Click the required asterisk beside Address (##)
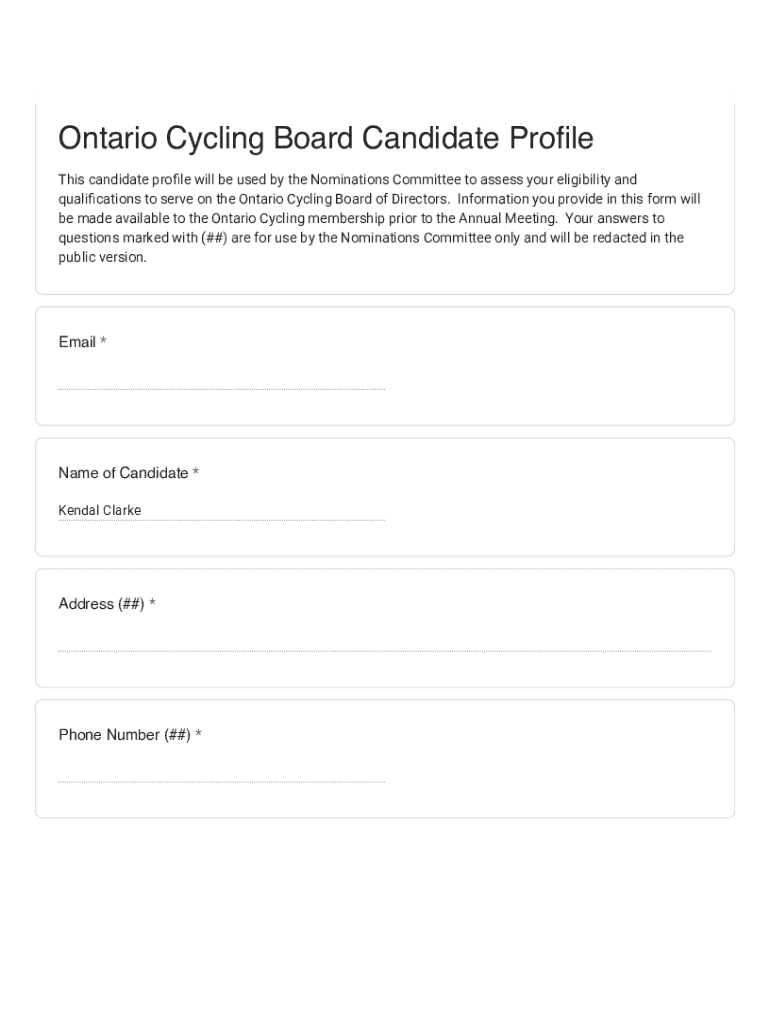 (x=152, y=604)
